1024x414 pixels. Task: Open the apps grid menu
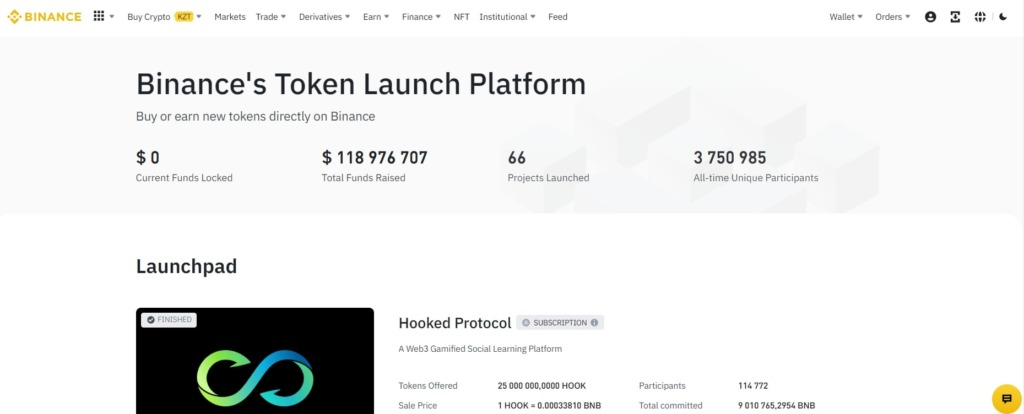pyautogui.click(x=98, y=17)
